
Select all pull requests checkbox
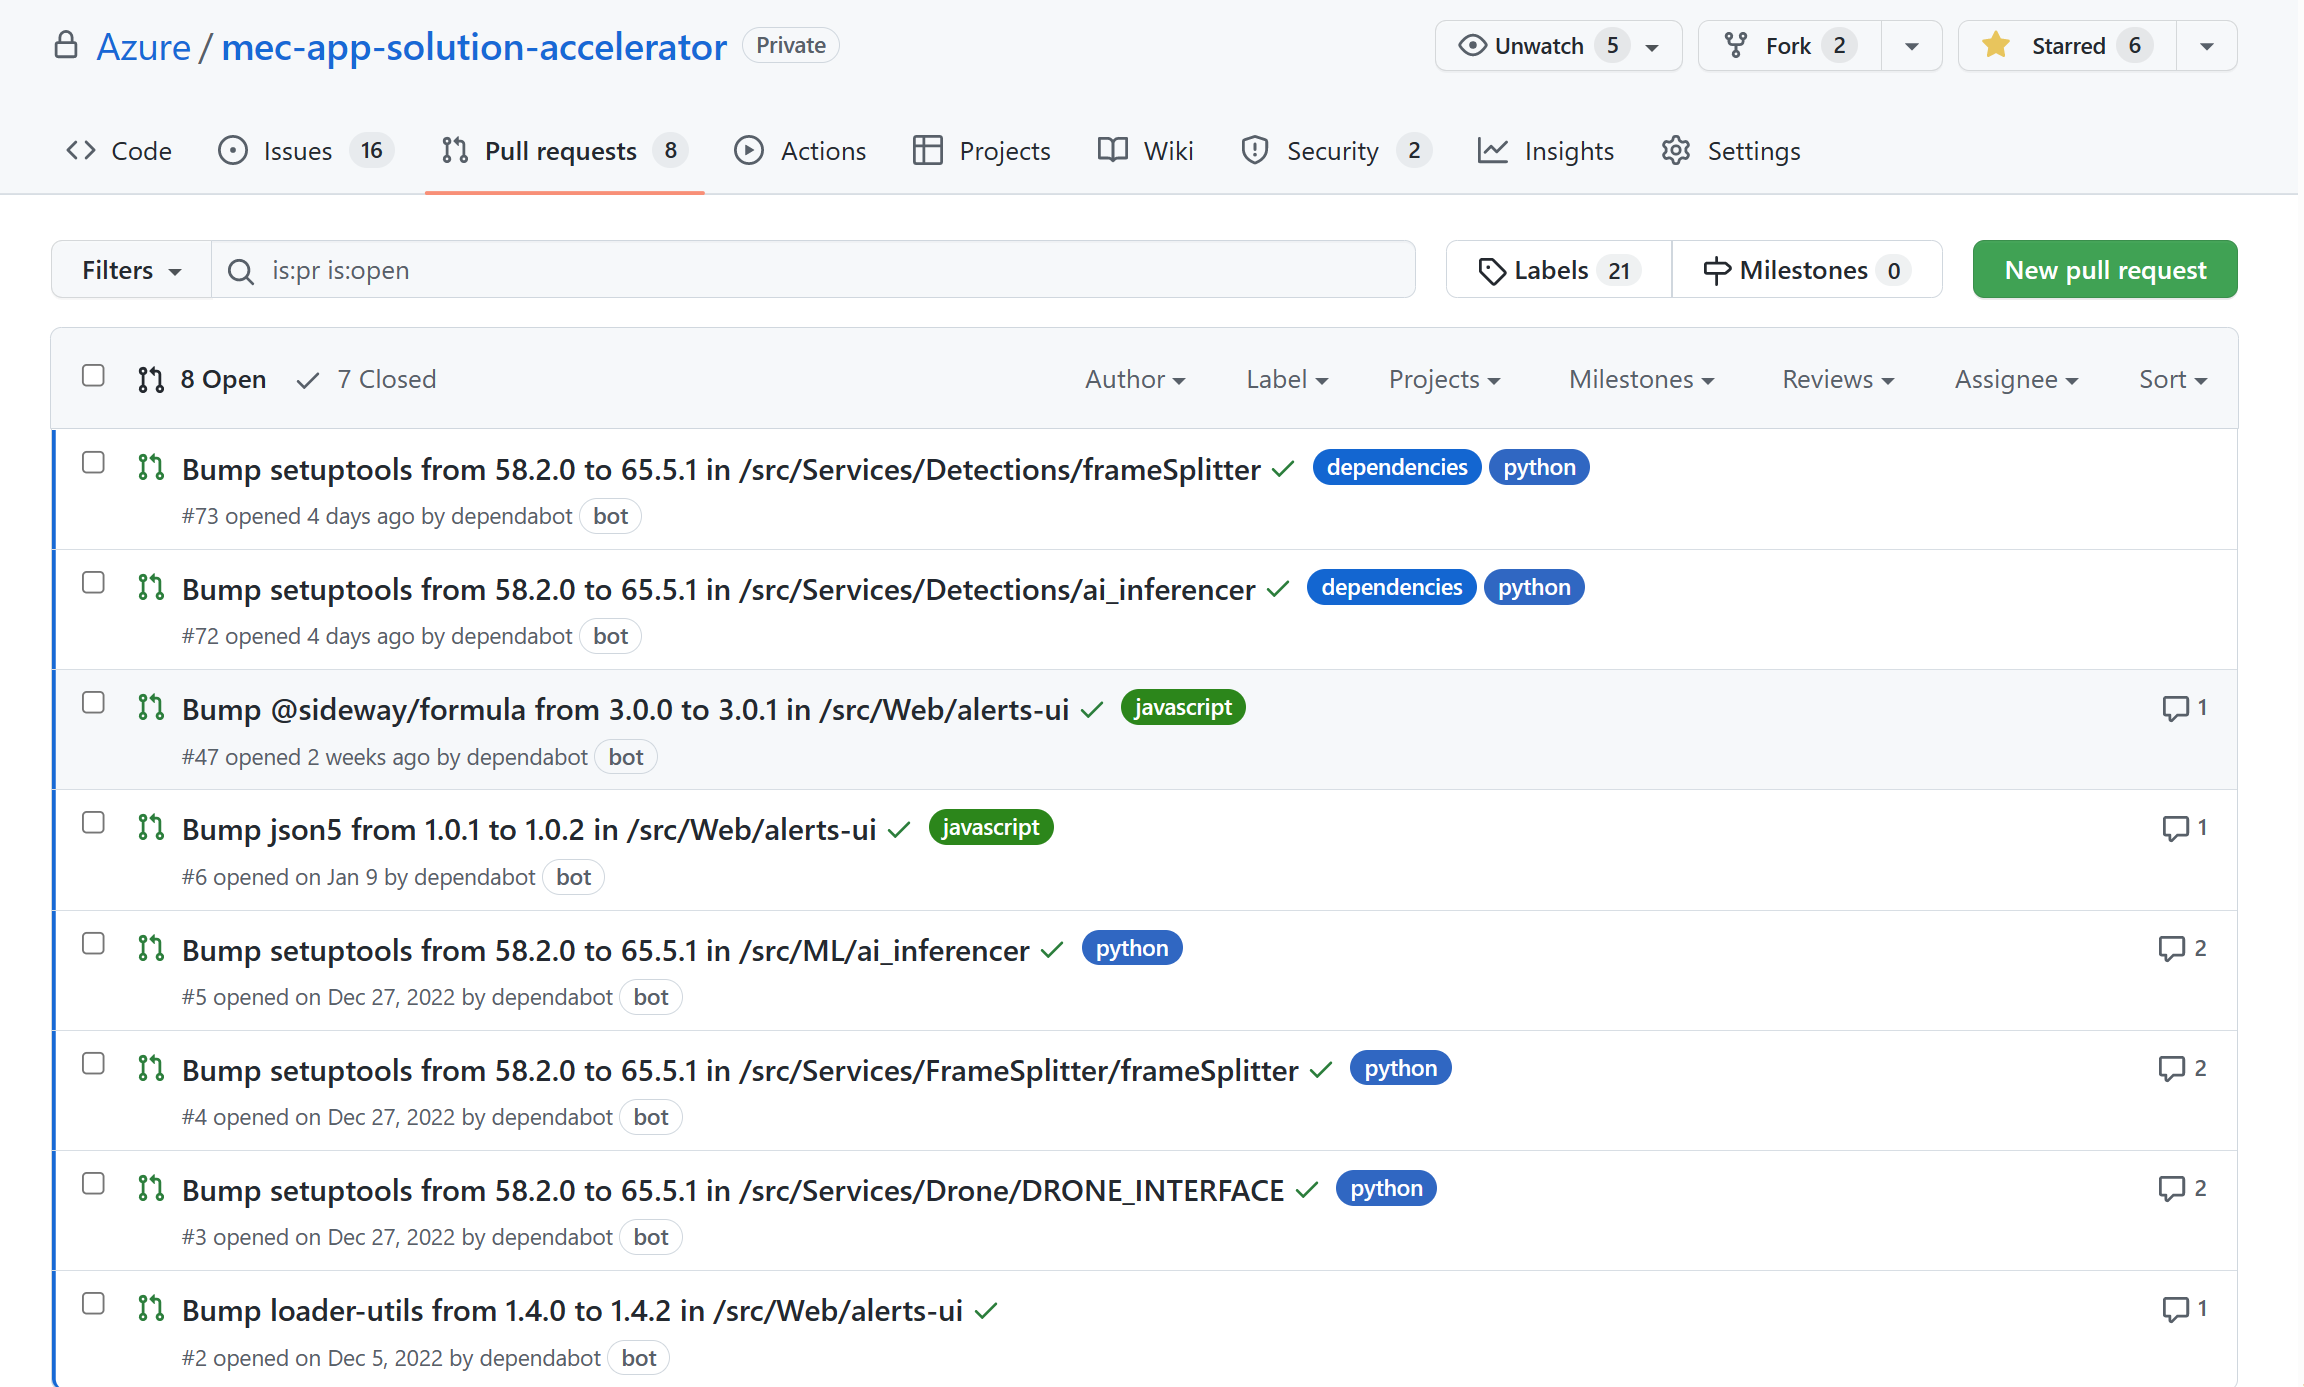[x=93, y=375]
